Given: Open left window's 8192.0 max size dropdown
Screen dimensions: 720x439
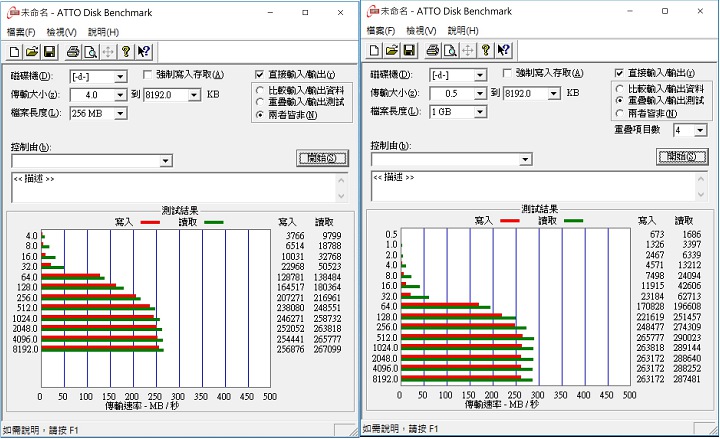Looking at the screenshot, I should coord(194,95).
